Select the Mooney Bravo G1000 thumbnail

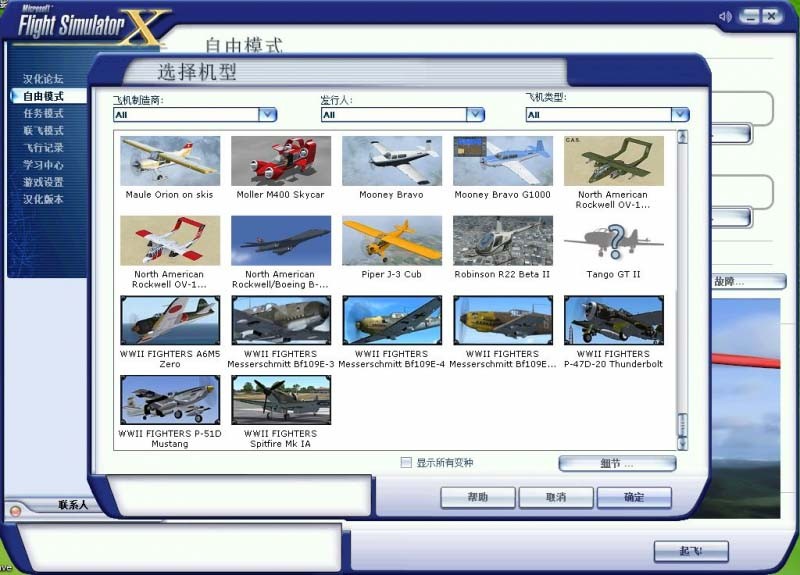coord(503,161)
